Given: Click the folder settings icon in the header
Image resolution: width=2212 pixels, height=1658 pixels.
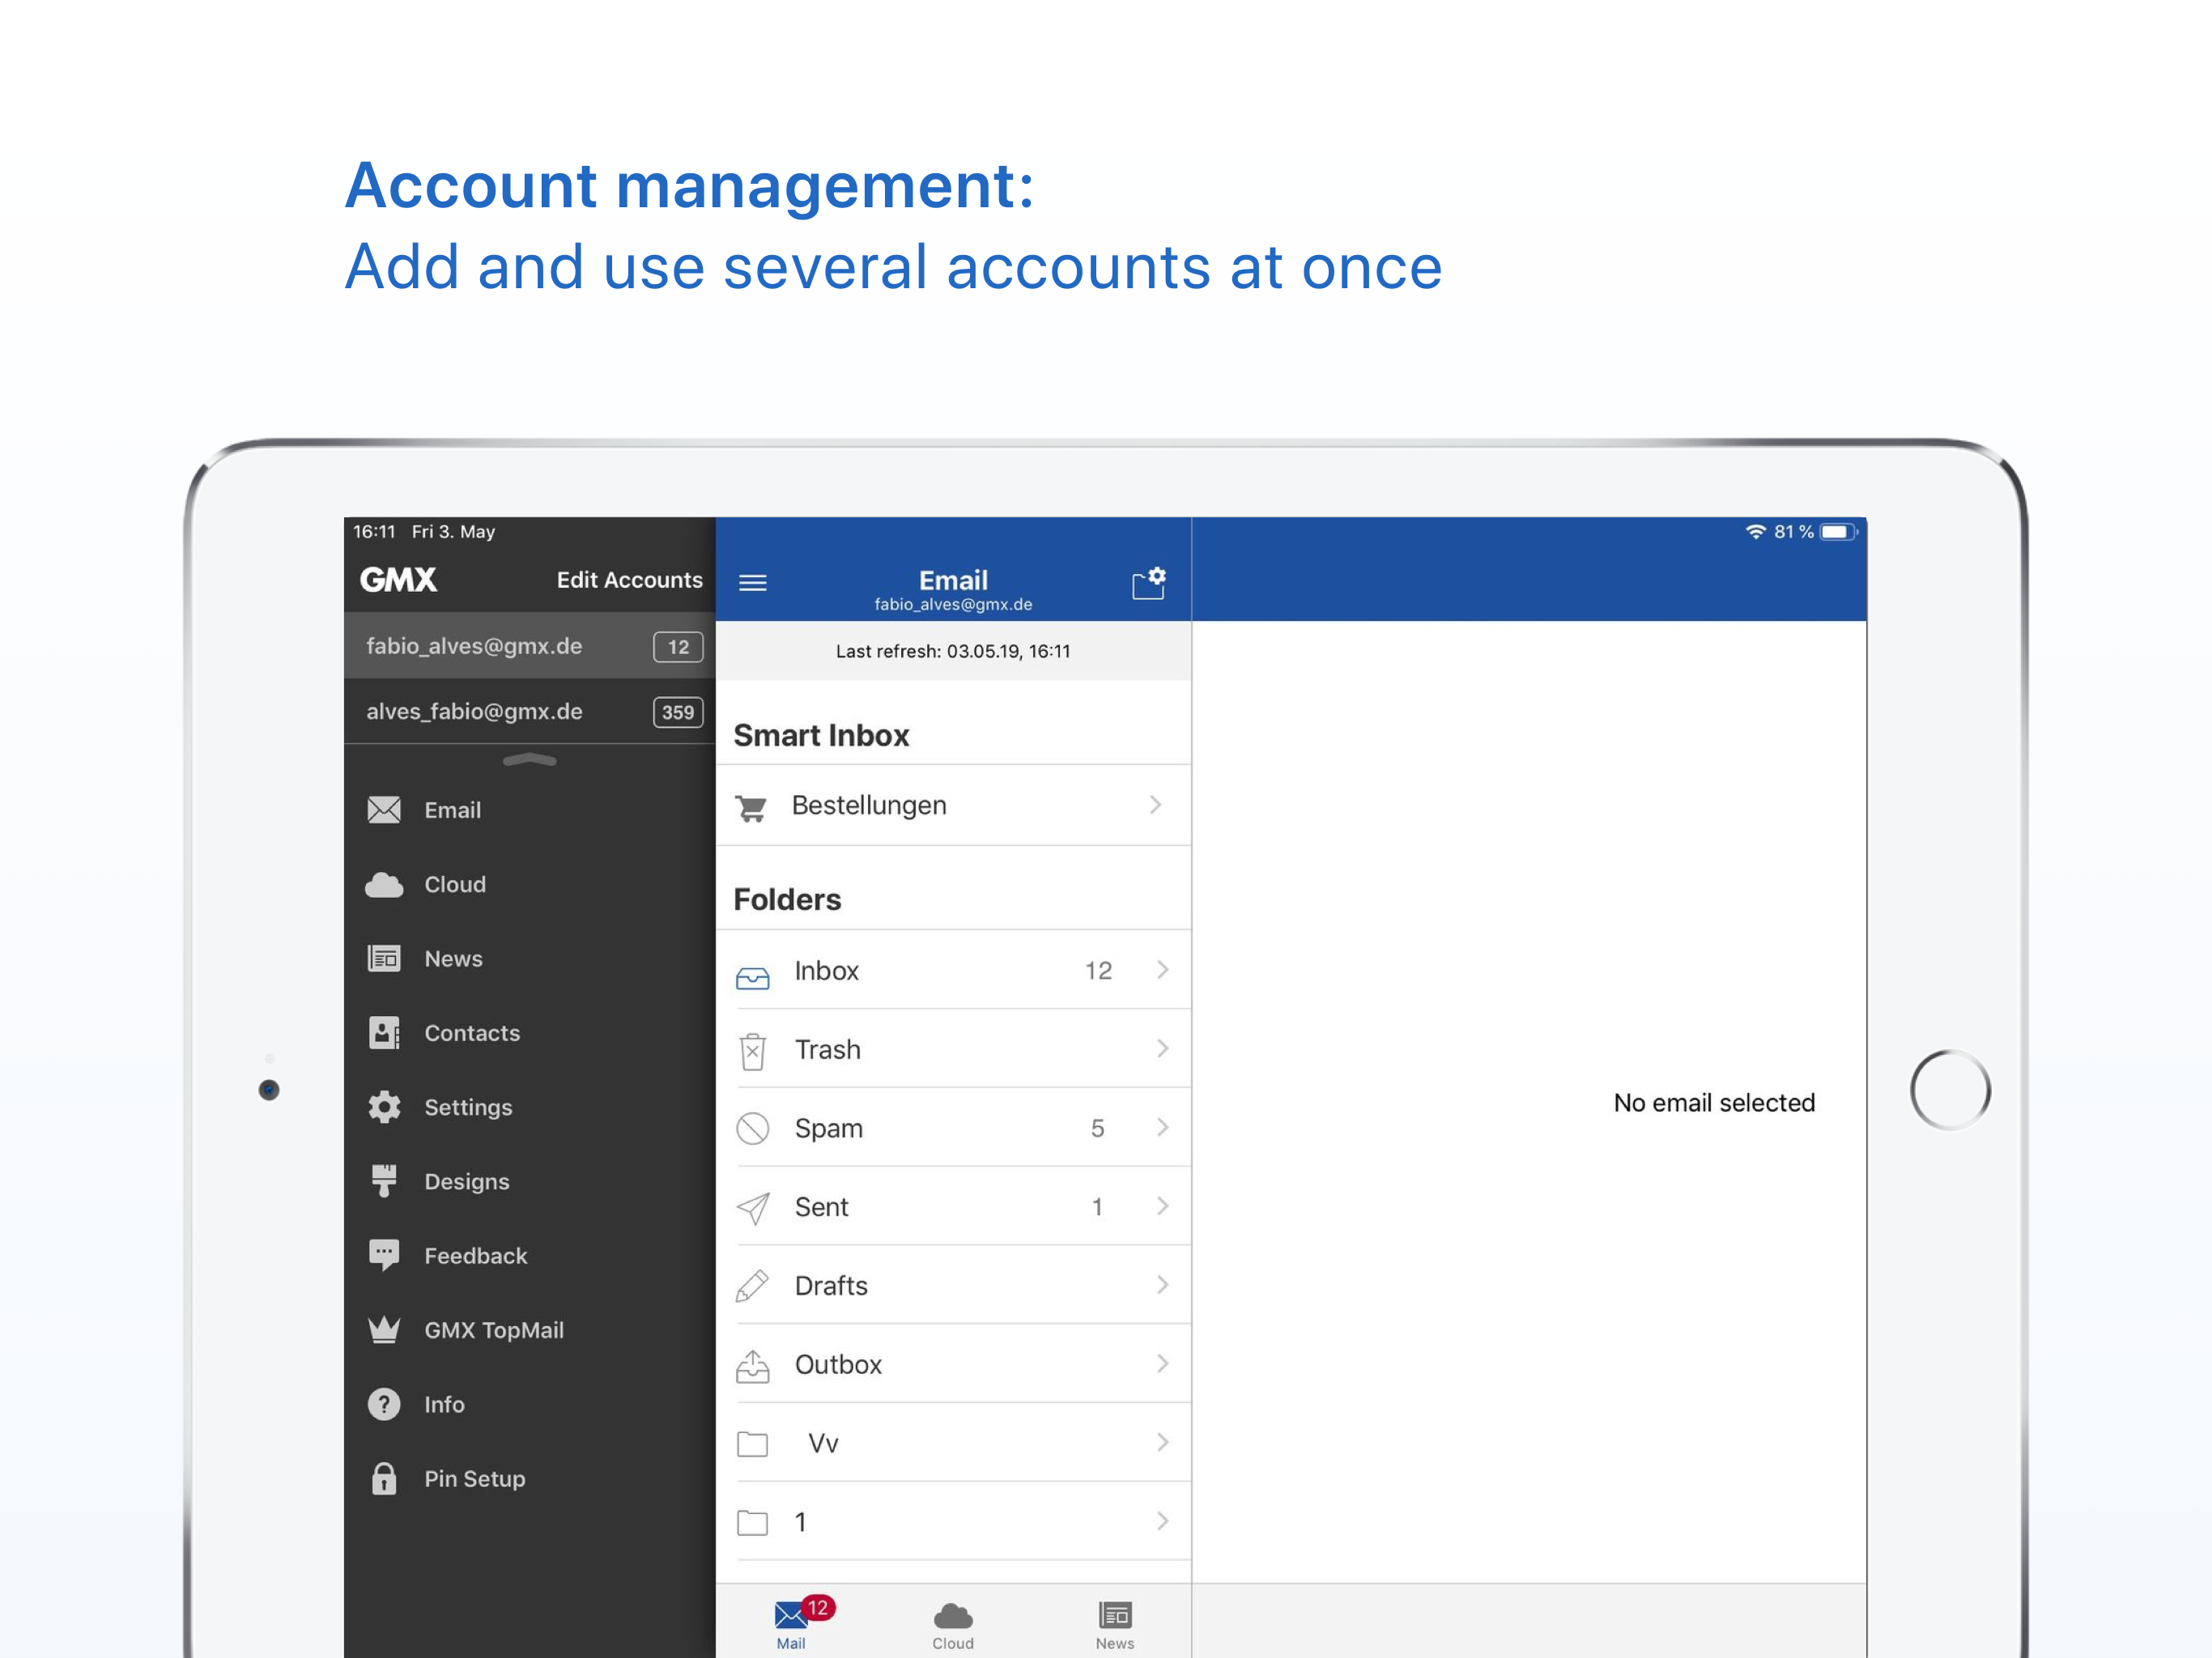Looking at the screenshot, I should [x=1148, y=582].
